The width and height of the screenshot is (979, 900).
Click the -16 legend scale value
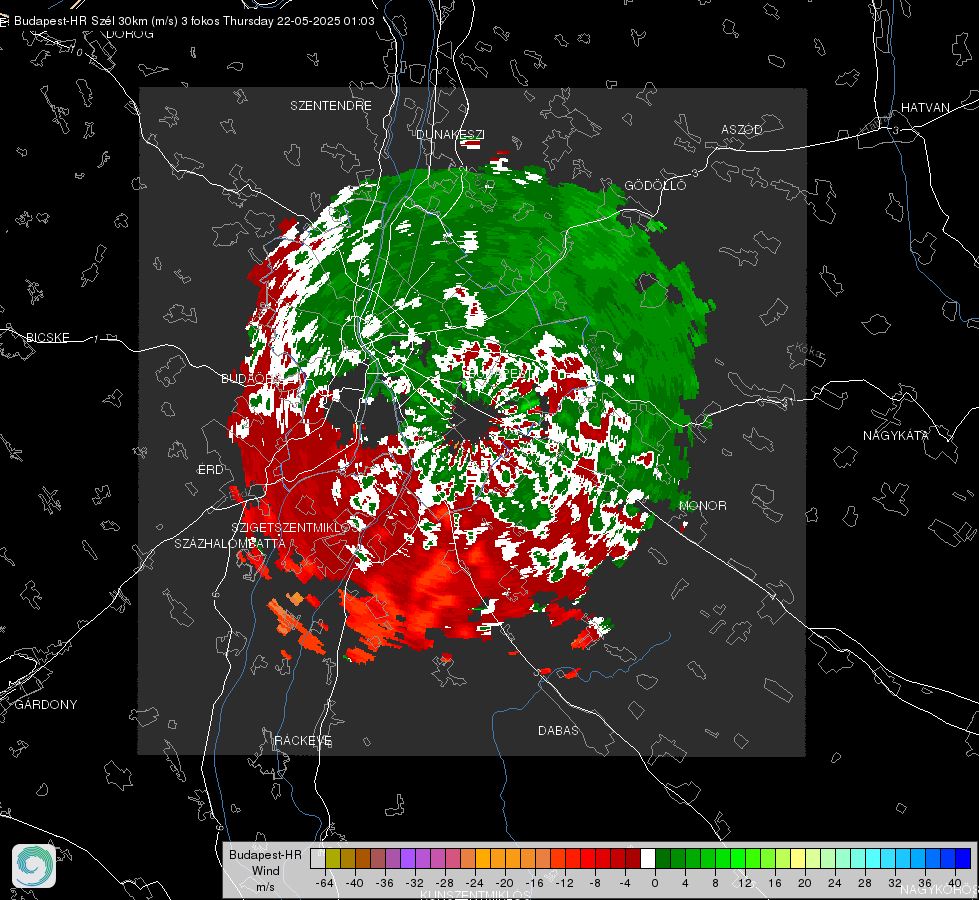(x=534, y=884)
